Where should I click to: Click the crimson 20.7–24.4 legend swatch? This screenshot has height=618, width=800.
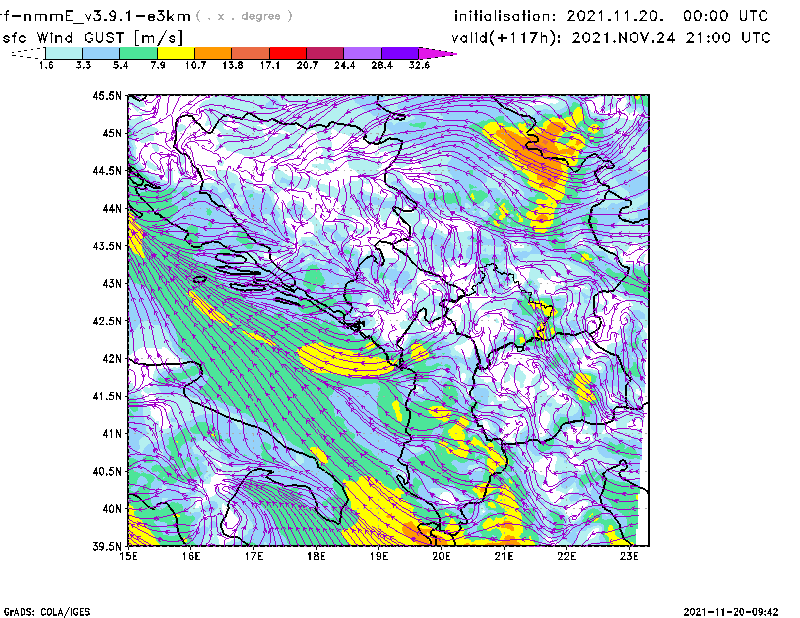325,53
